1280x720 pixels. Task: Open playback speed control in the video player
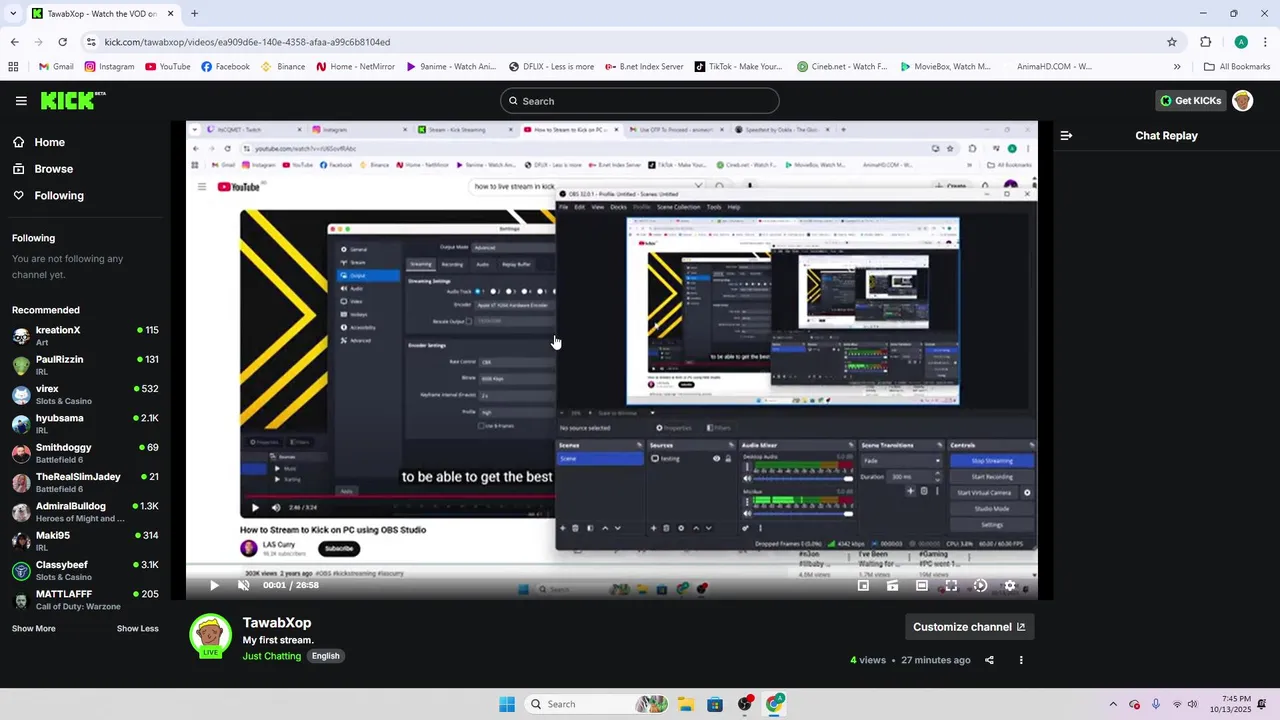(980, 586)
